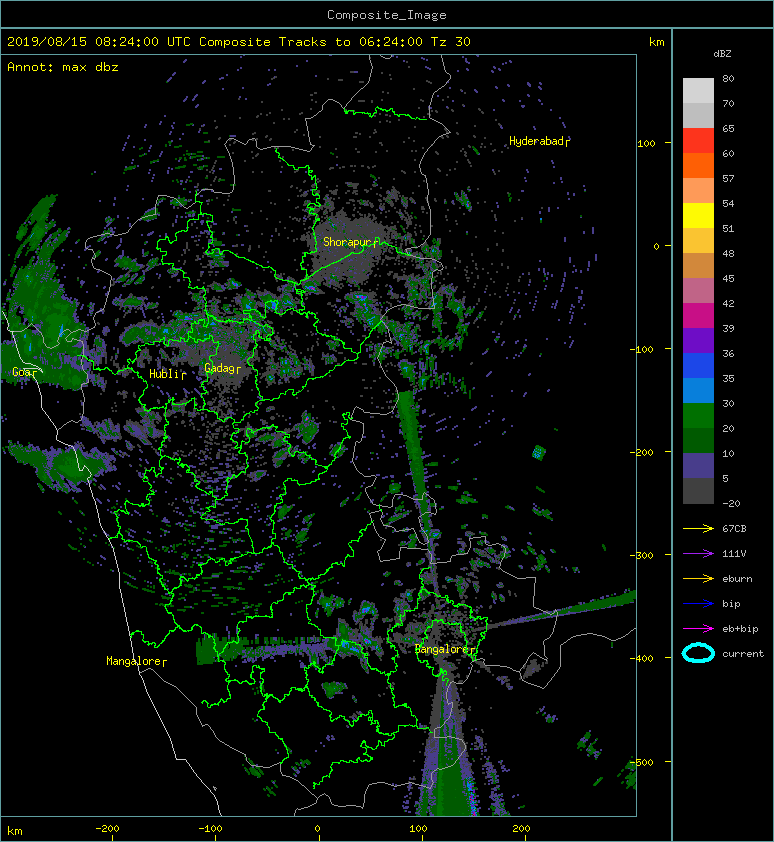Viewport: 774px width, 842px height.
Task: Click the purple 111V track arrow in legend
Action: tap(698, 554)
